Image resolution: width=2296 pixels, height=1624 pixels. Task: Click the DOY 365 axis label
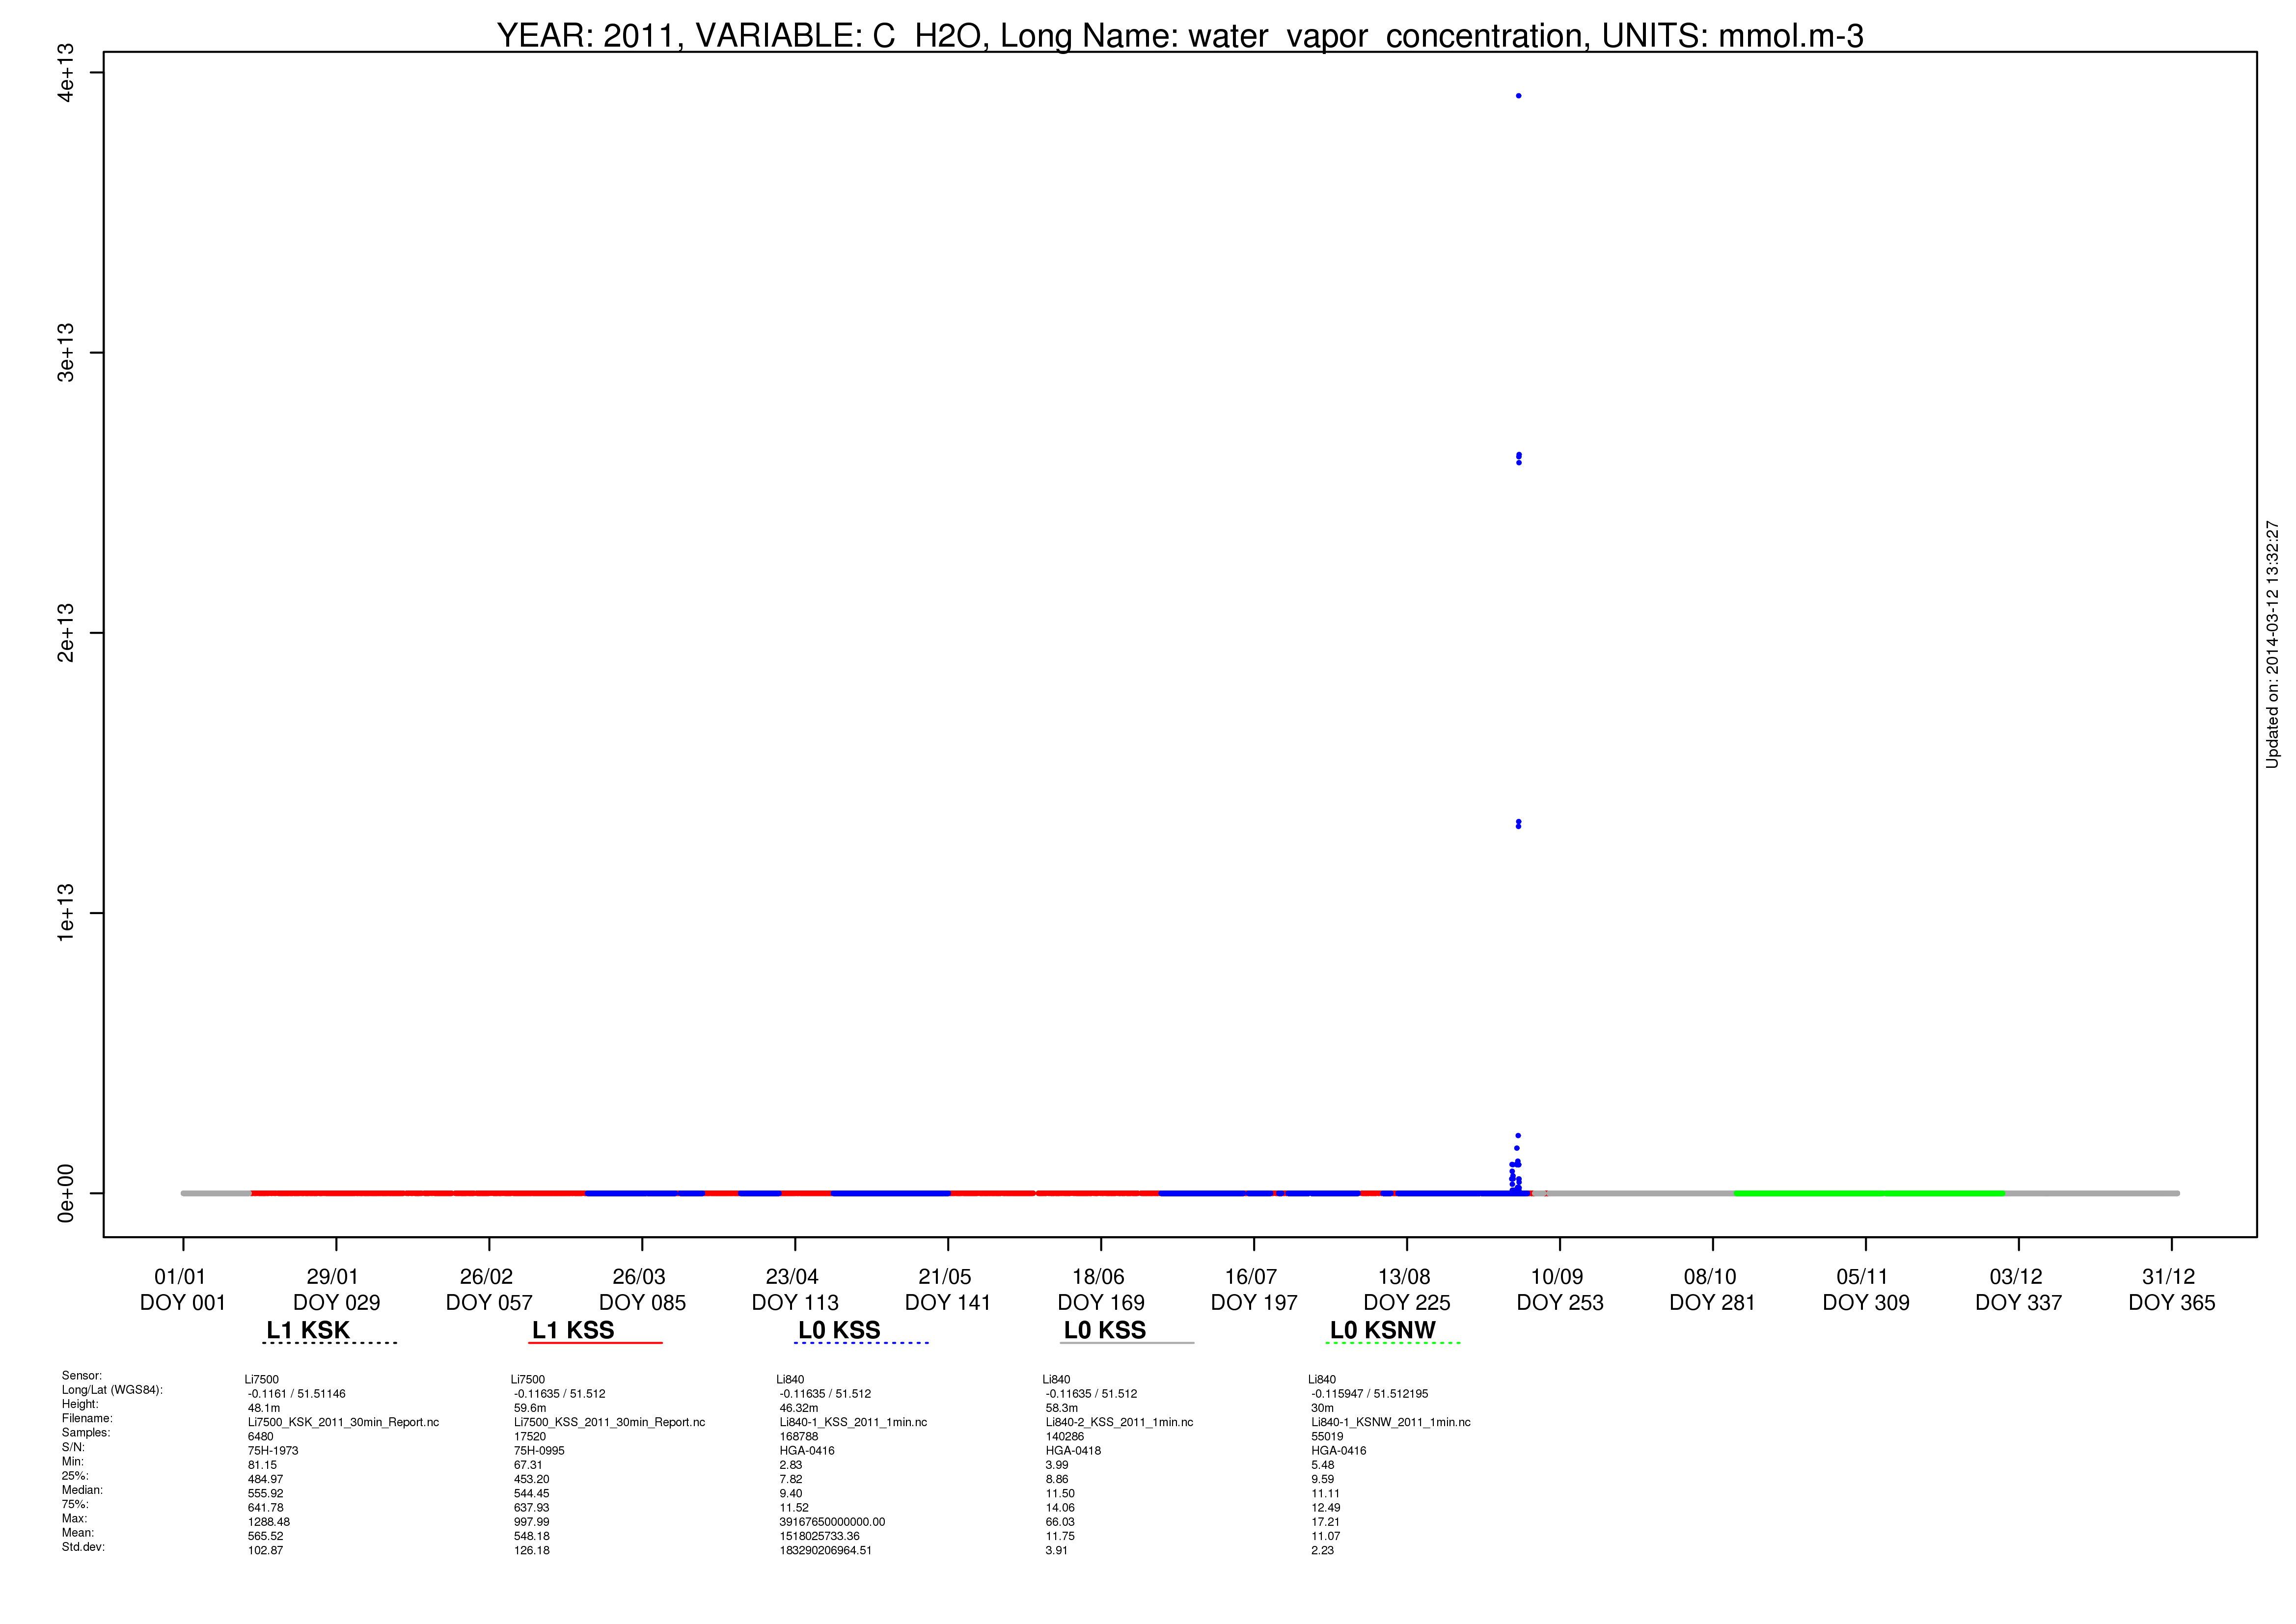pos(2172,1303)
